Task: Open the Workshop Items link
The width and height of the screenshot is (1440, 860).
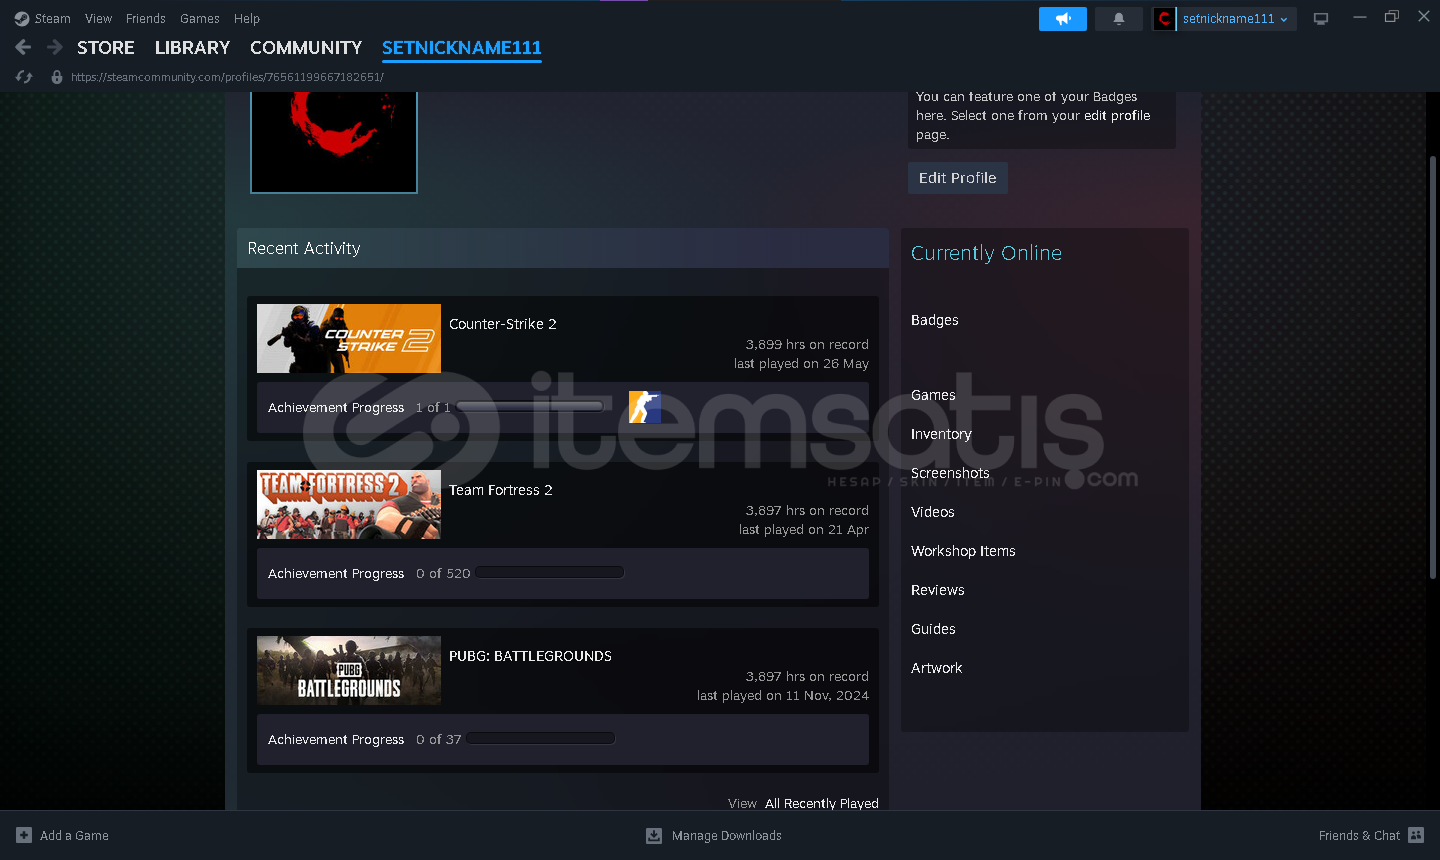Action: tap(963, 551)
